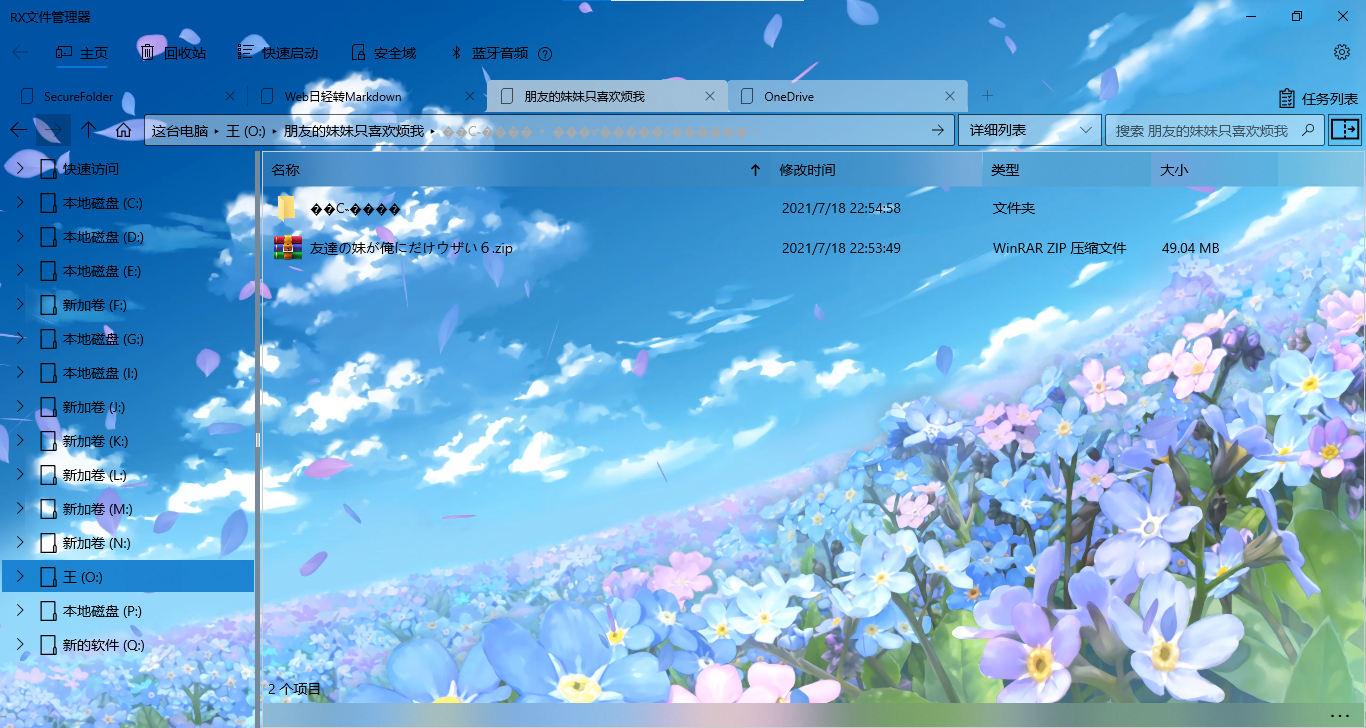Close the SecureFolder tab

230,97
